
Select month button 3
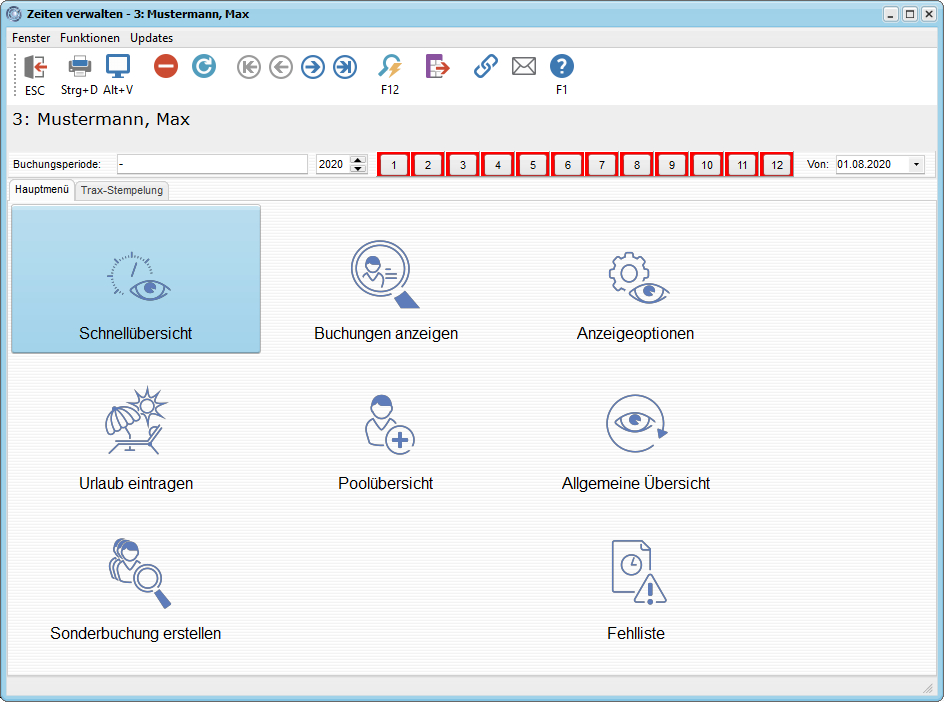click(463, 164)
